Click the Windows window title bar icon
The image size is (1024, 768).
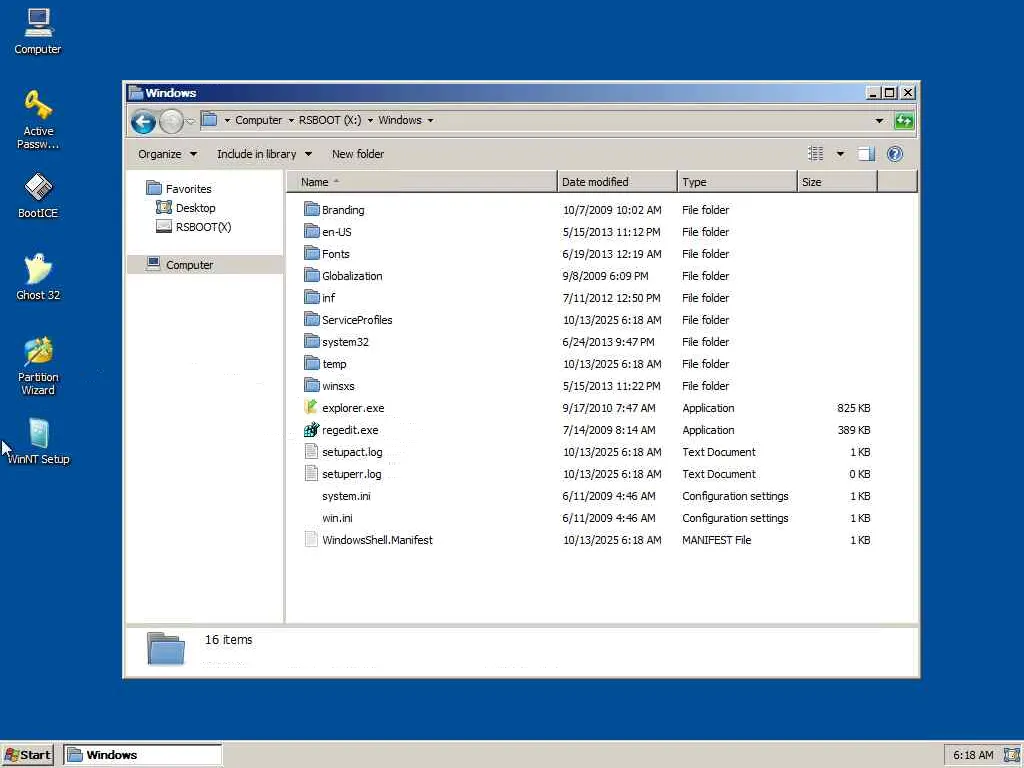pos(136,92)
